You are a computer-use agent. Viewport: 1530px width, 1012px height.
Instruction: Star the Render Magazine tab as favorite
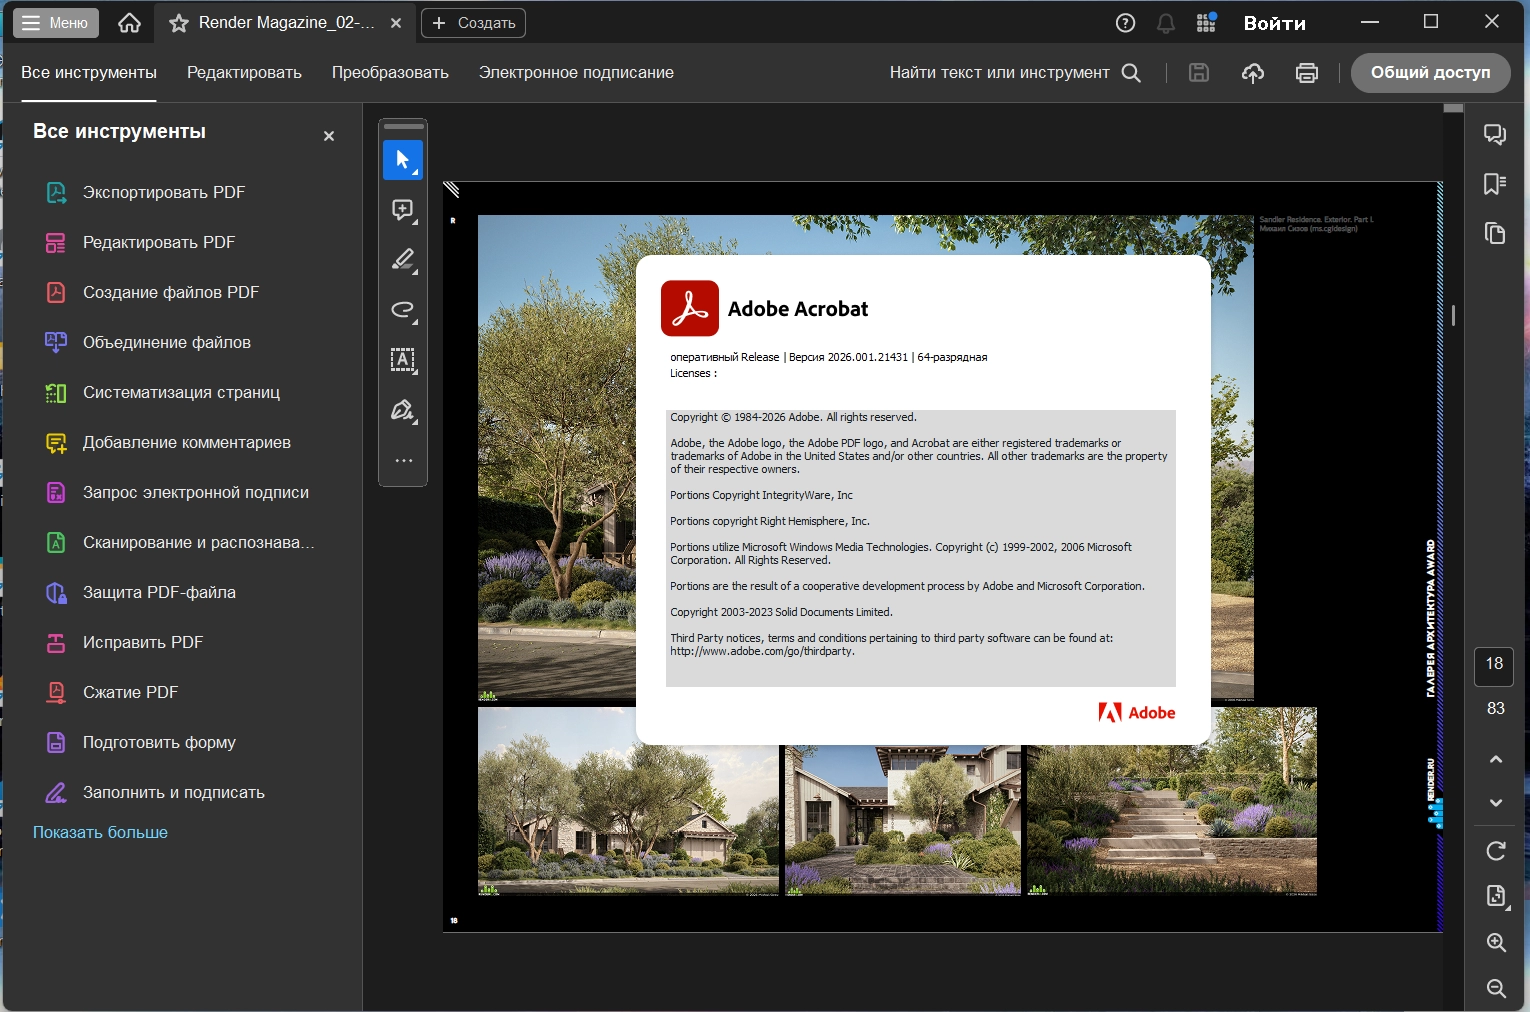click(179, 23)
